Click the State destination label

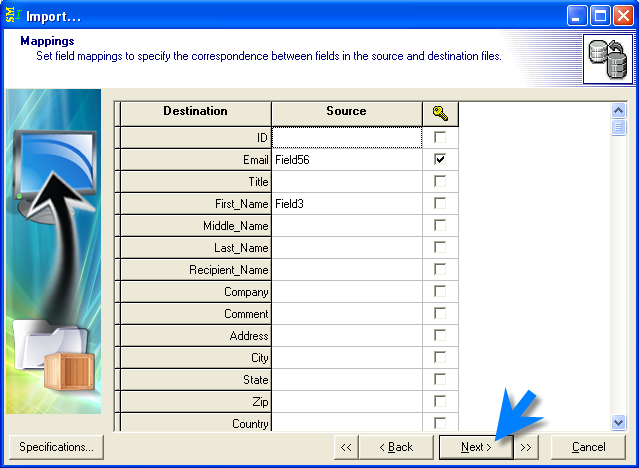pos(256,380)
